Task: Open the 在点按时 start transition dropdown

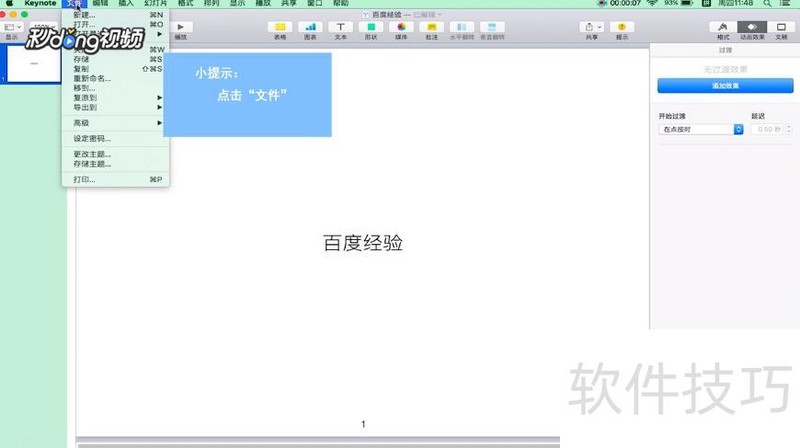Action: click(x=701, y=130)
